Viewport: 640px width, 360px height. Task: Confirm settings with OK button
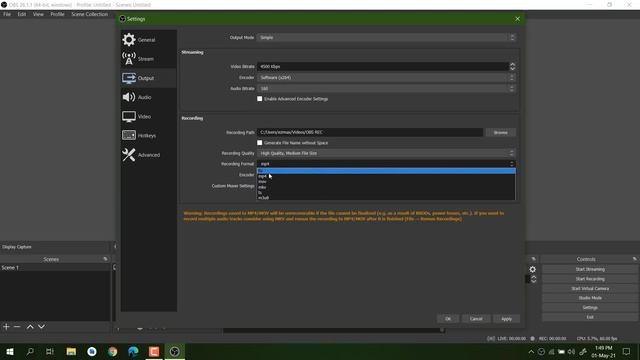[448, 319]
